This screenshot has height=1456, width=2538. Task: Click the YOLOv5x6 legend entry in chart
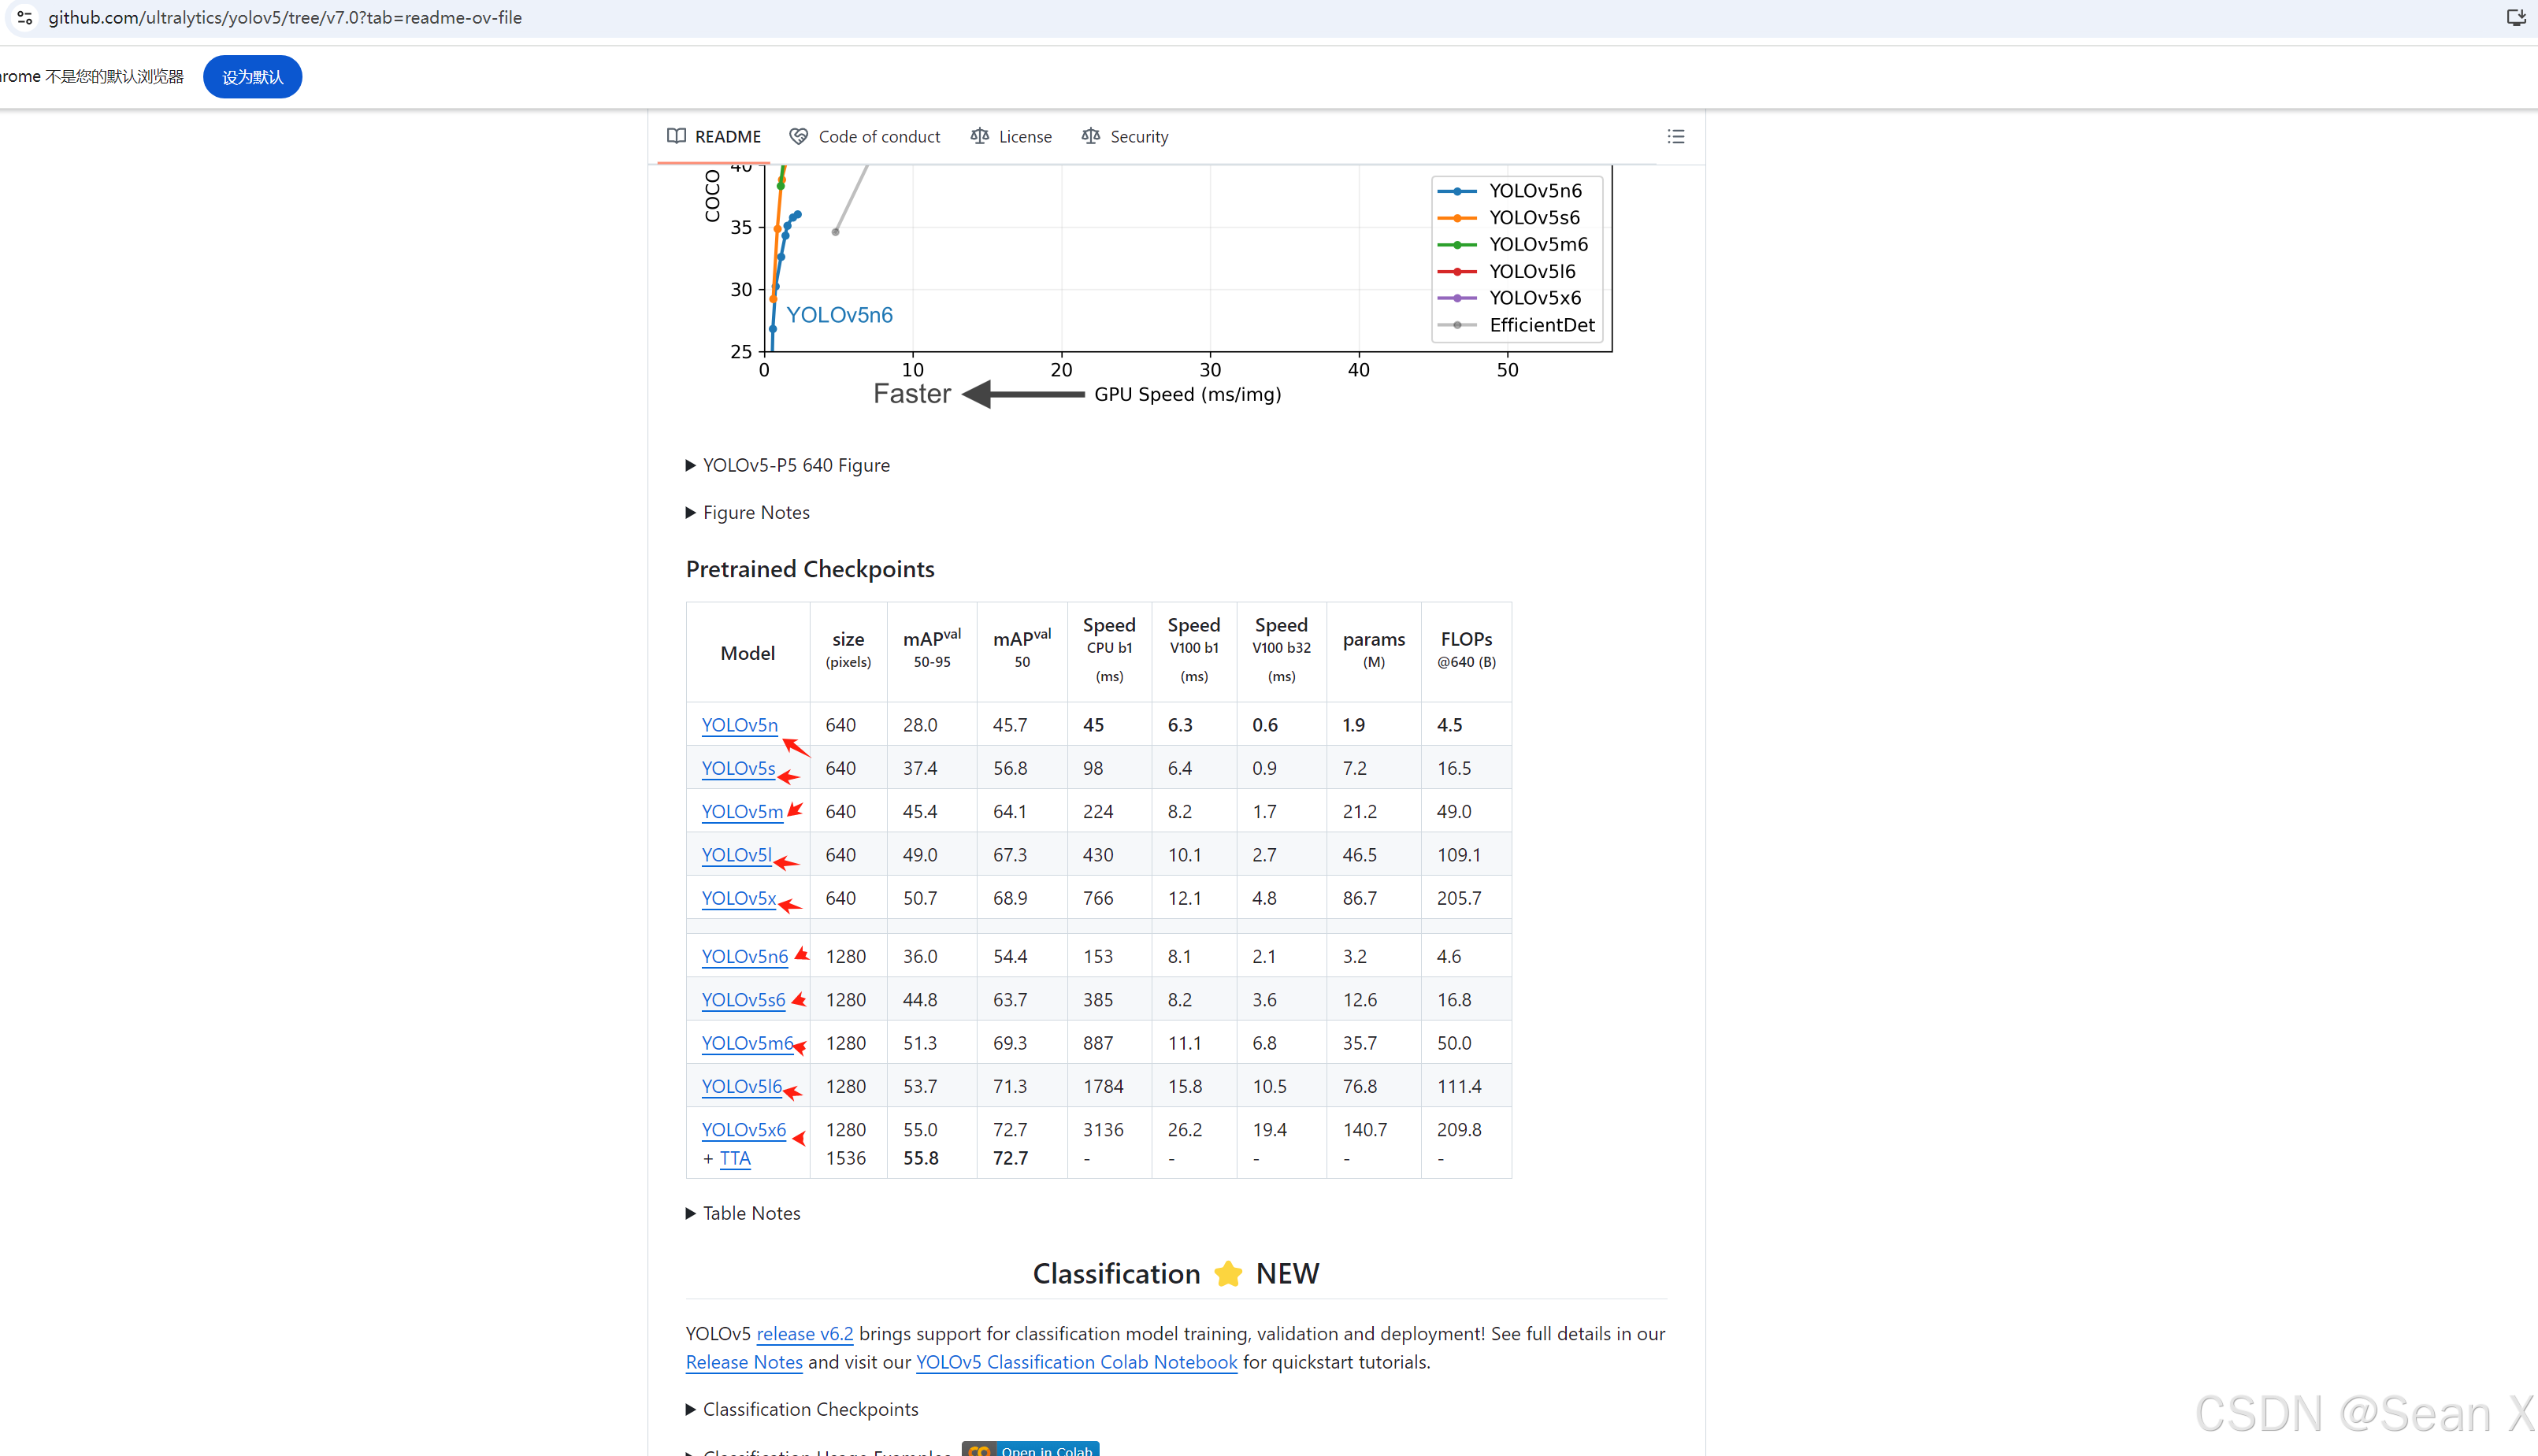click(1510, 298)
